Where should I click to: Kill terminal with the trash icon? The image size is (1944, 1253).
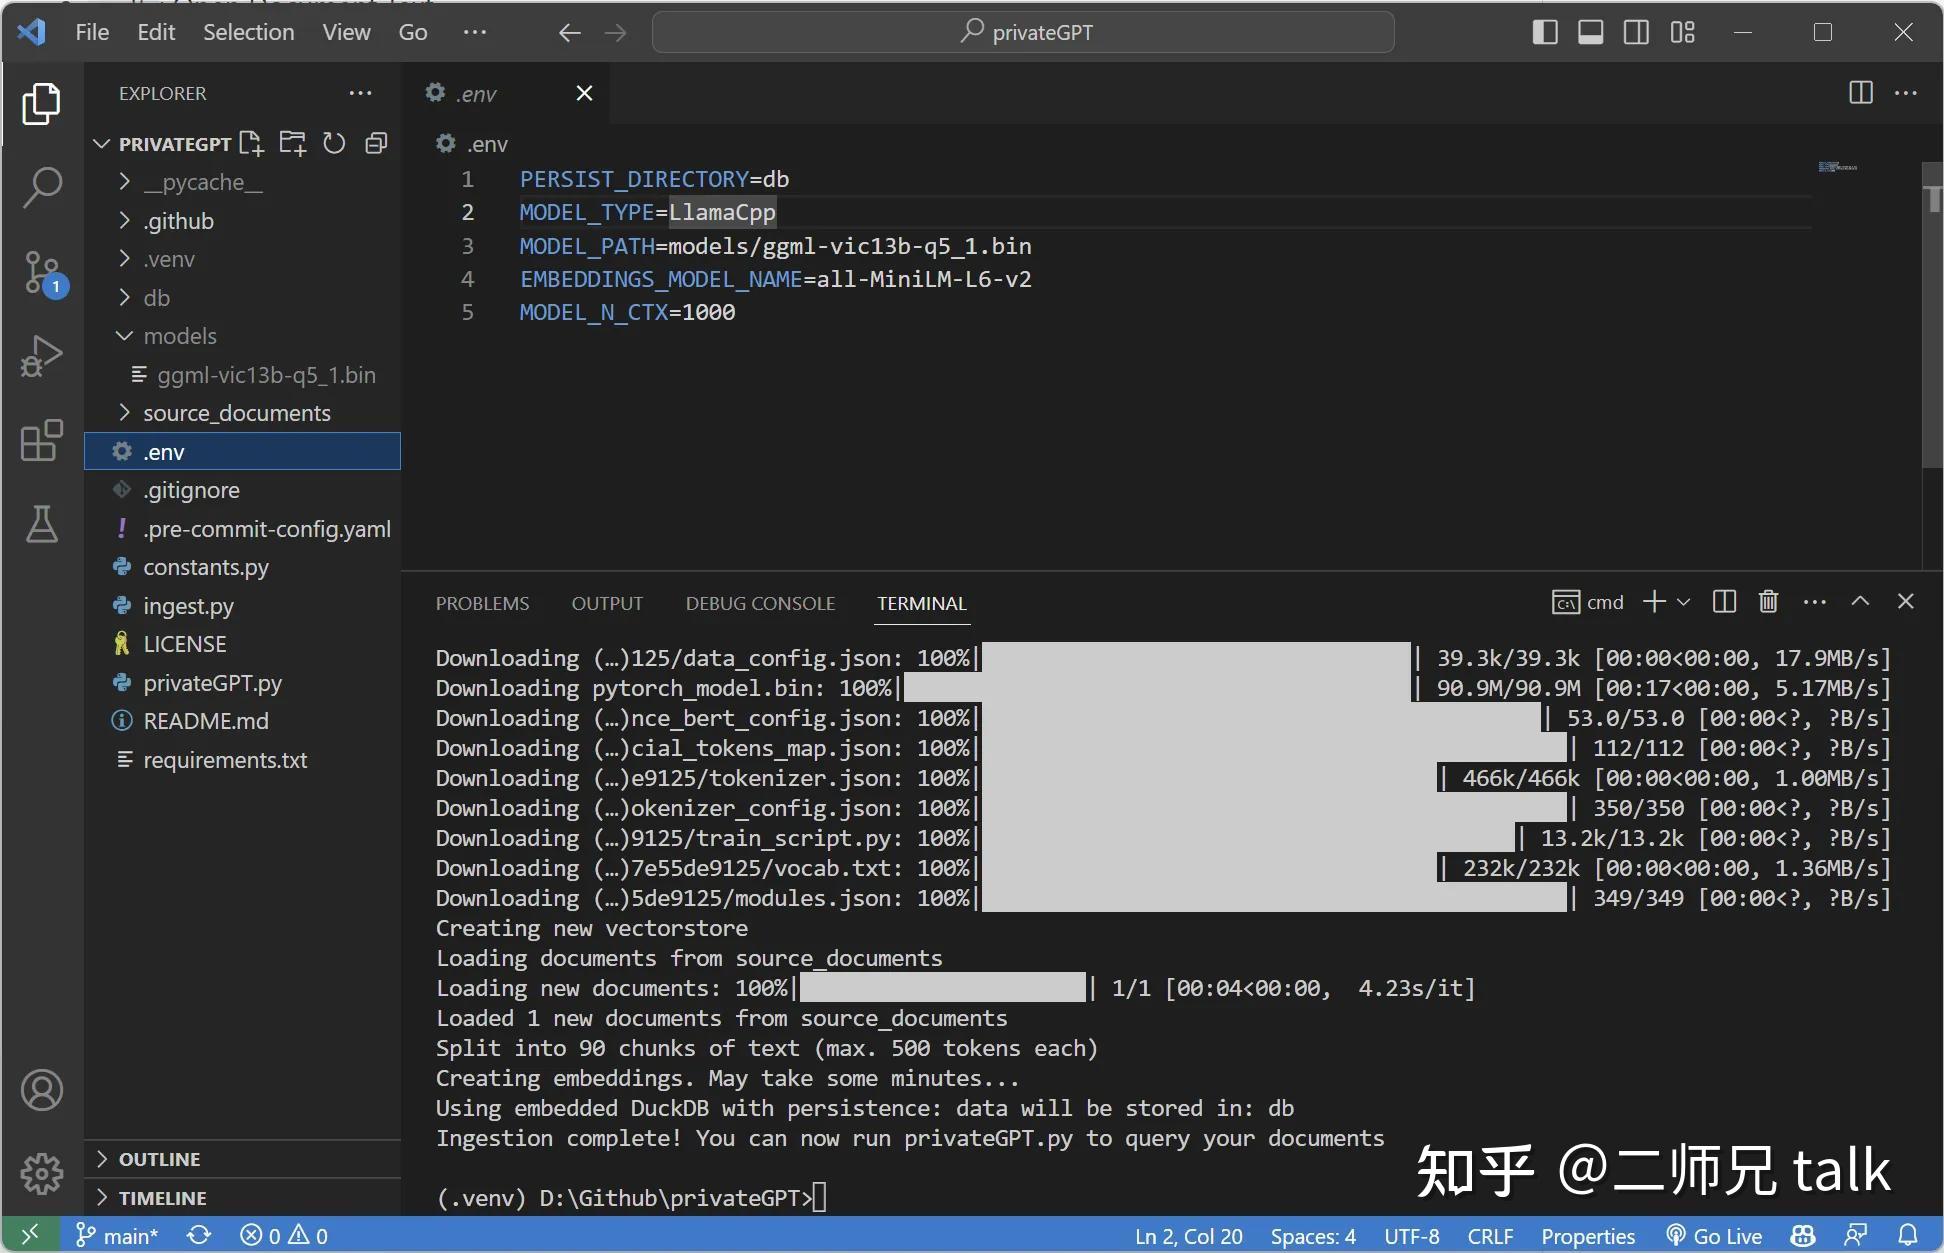1768,601
